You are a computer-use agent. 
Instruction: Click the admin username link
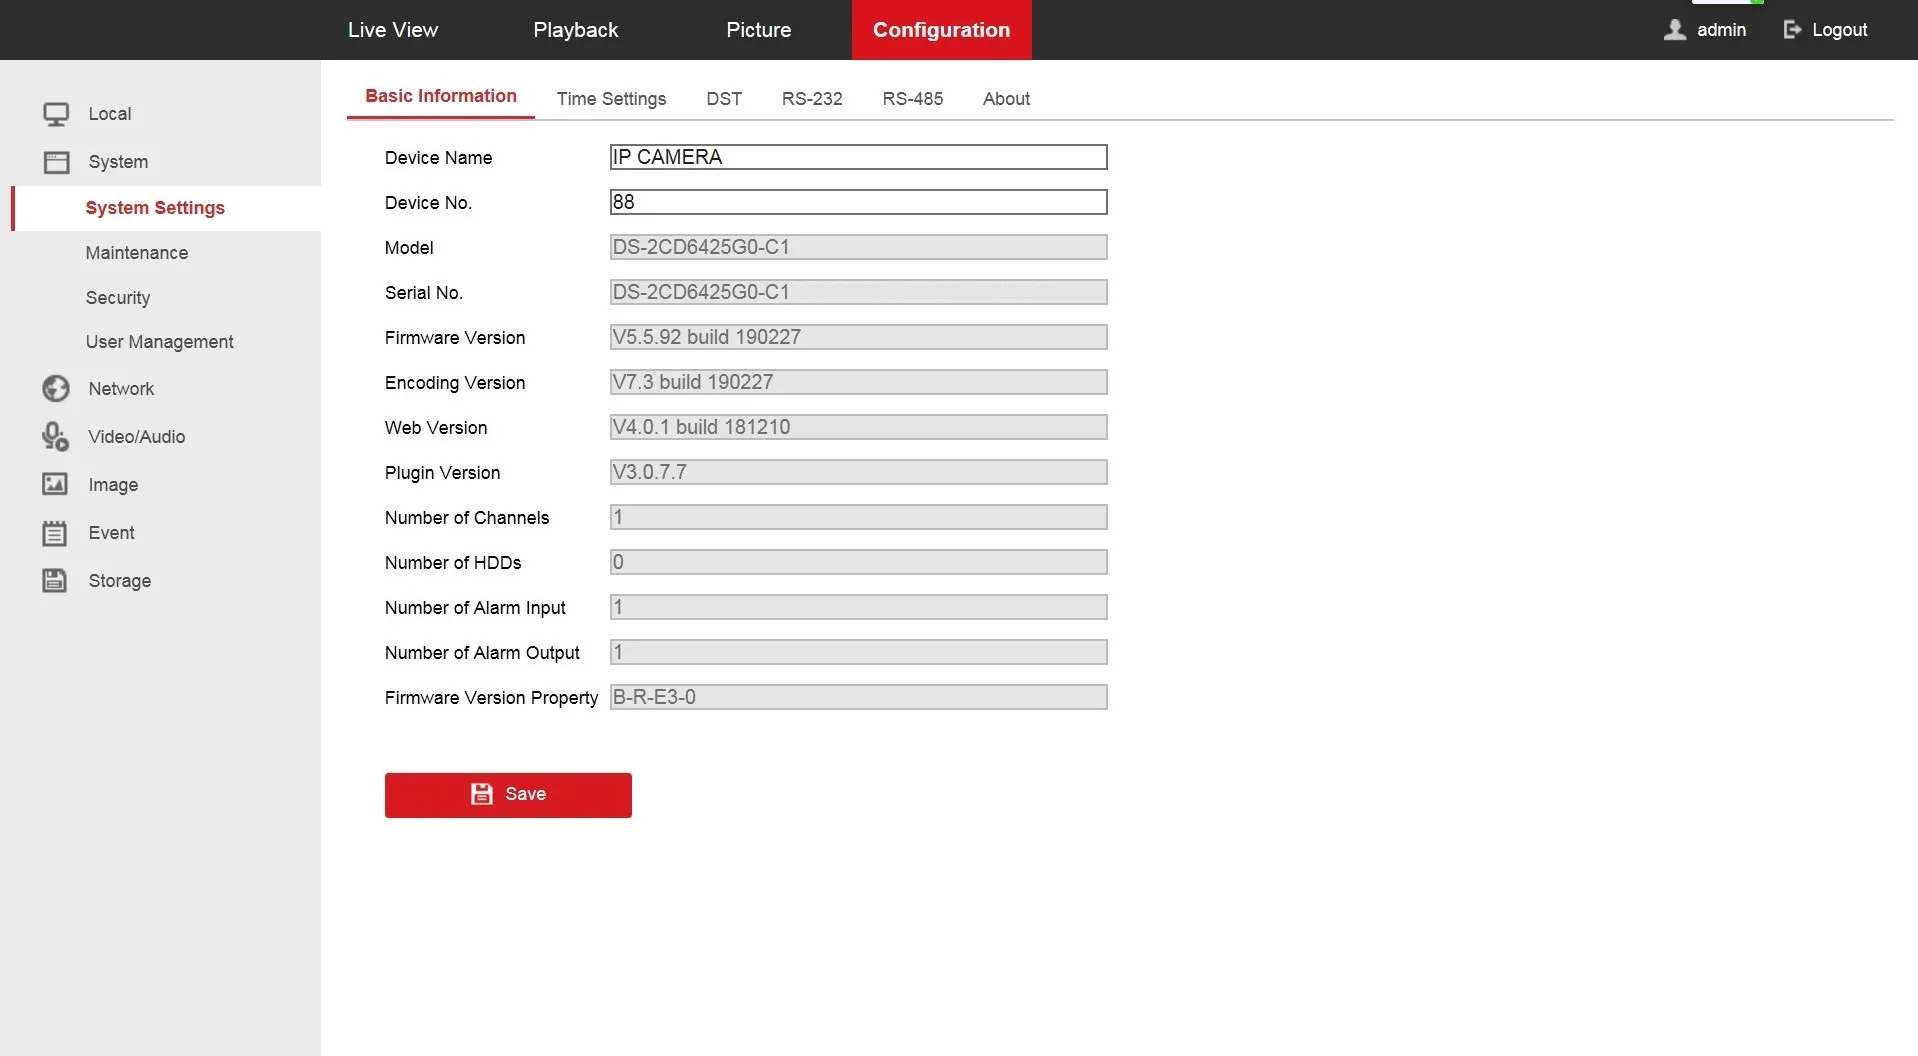pos(1722,30)
